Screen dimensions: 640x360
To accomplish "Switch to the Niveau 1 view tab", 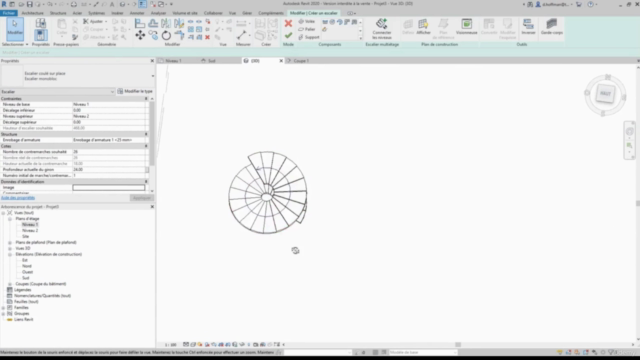I will pos(173,60).
